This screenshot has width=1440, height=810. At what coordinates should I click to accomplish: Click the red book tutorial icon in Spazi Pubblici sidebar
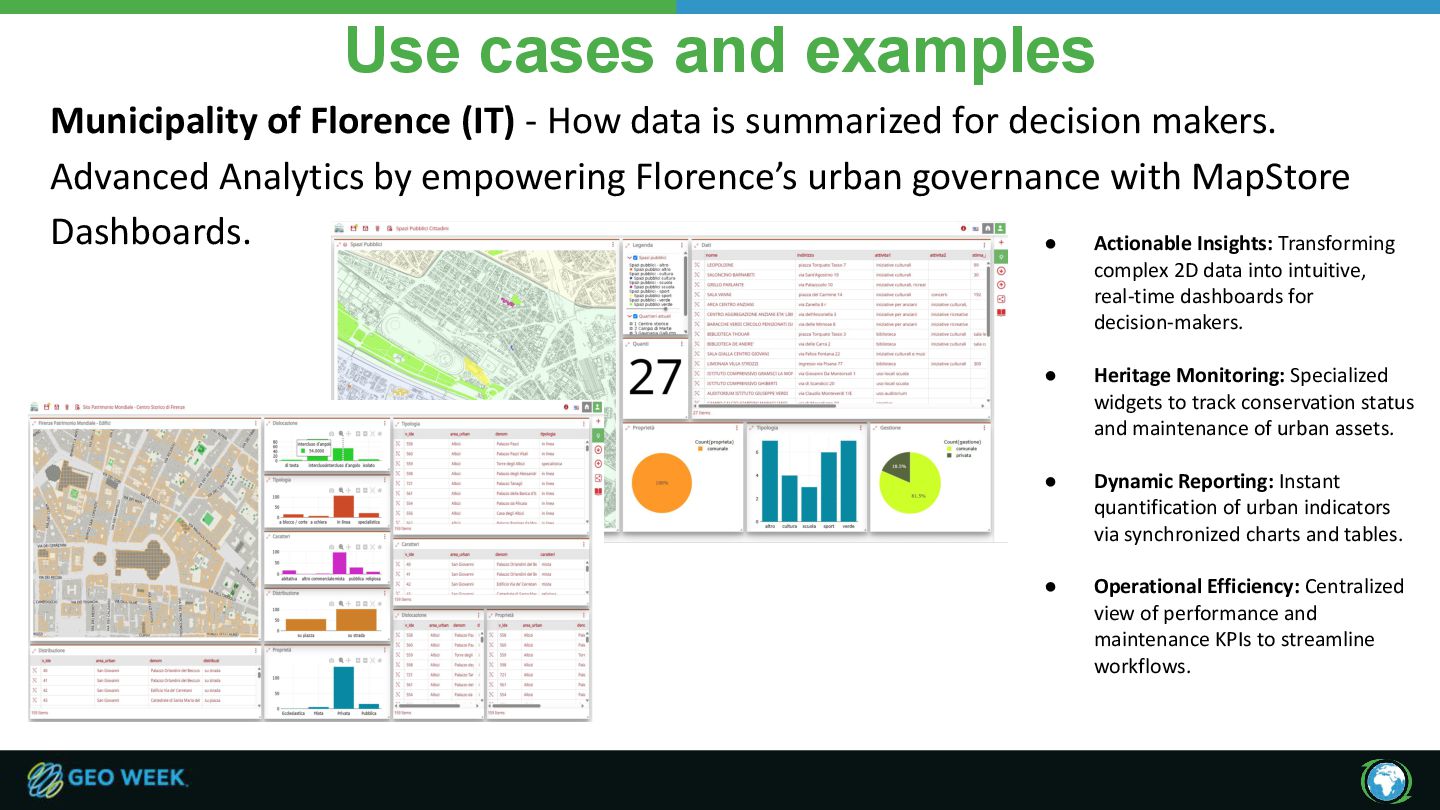point(1001,312)
